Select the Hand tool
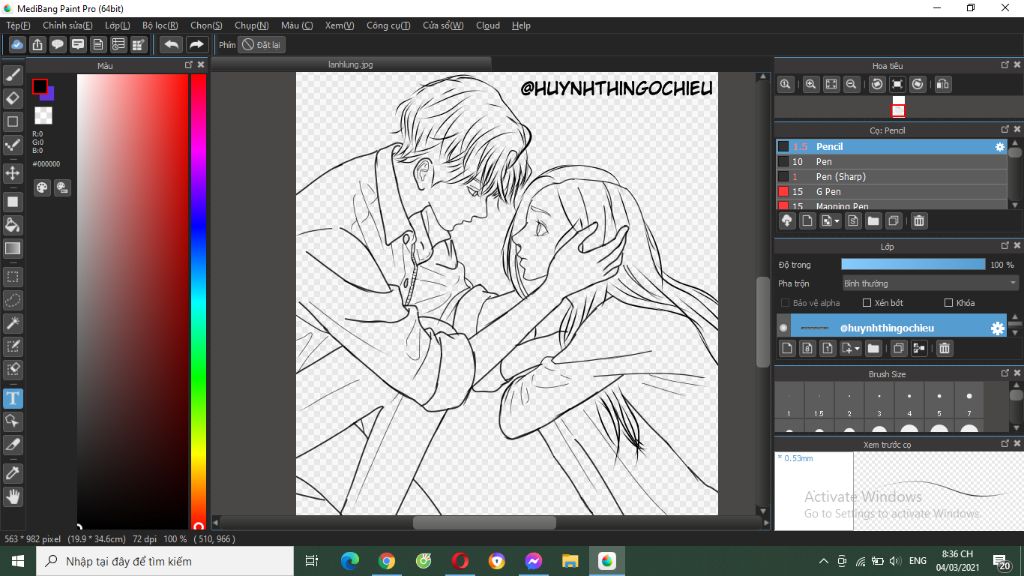 (x=12, y=497)
